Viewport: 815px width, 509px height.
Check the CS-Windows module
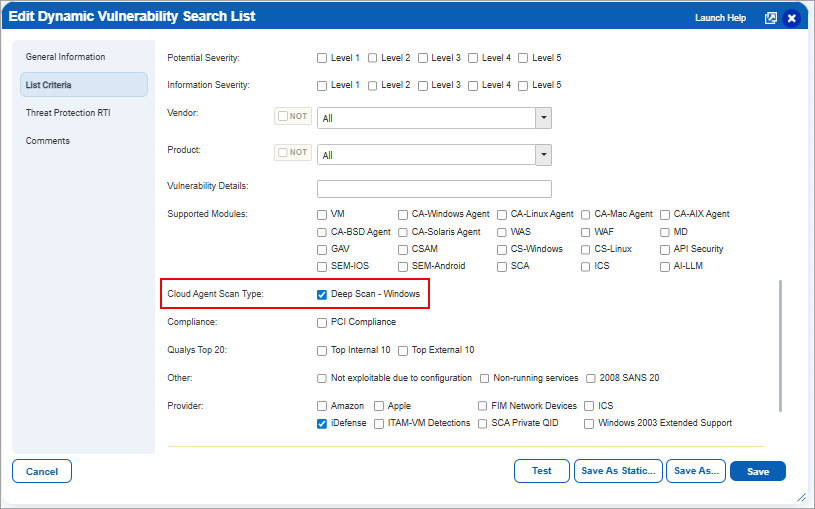tap(502, 250)
